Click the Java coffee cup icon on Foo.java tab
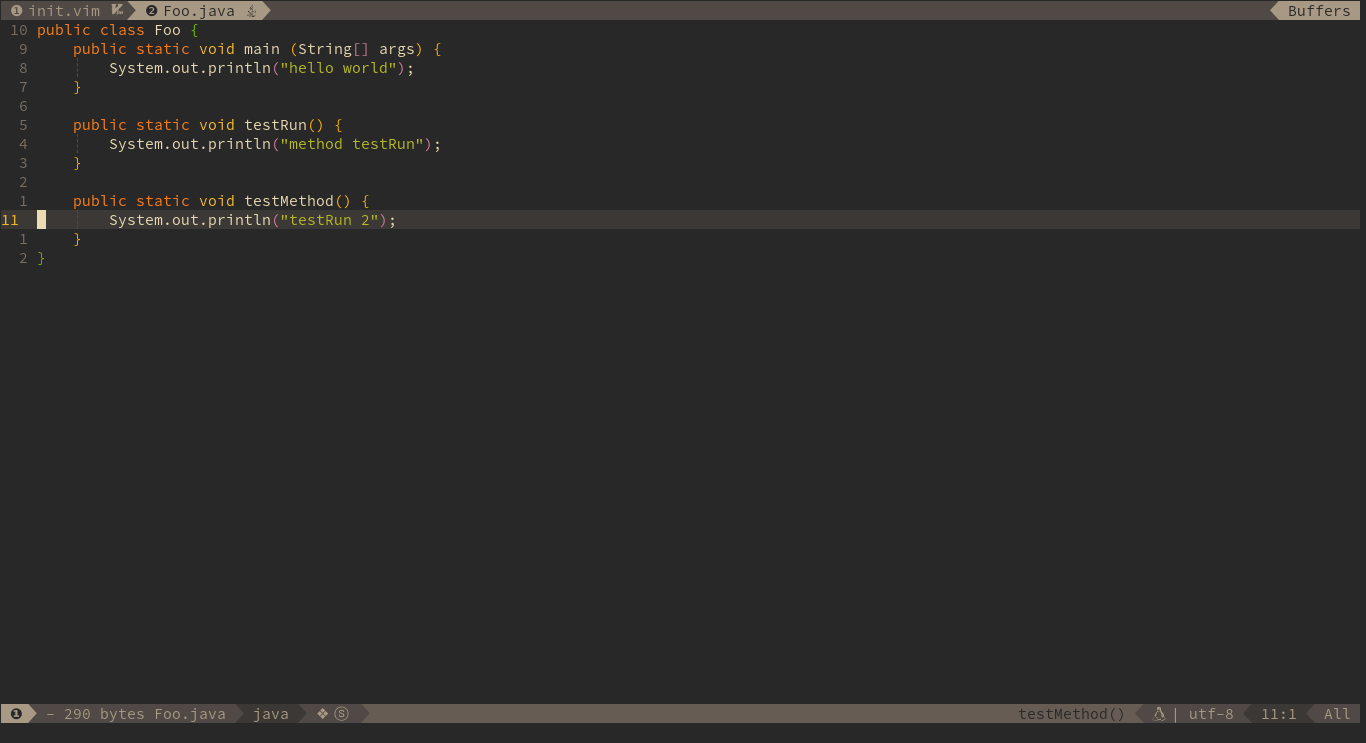Viewport: 1366px width, 743px height. pos(252,11)
